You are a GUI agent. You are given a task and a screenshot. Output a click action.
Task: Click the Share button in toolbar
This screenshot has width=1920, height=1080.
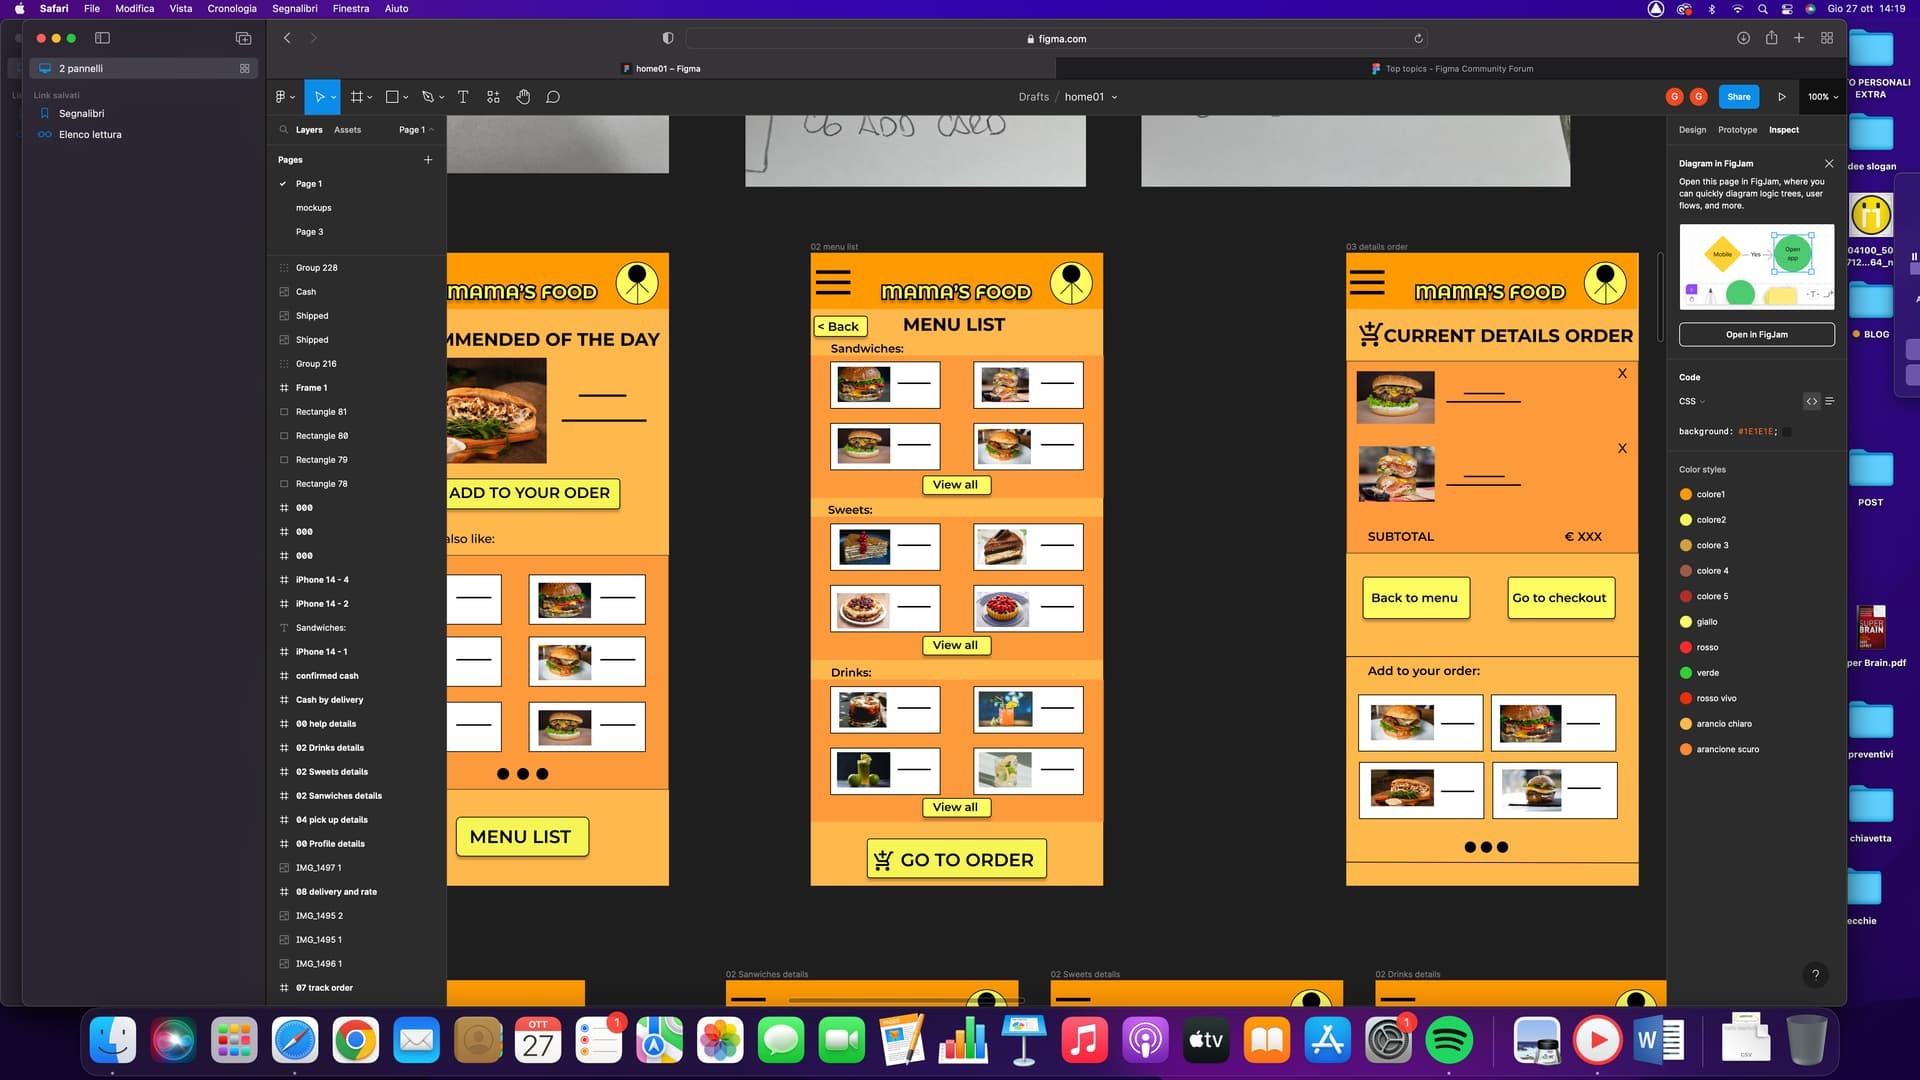(1738, 96)
